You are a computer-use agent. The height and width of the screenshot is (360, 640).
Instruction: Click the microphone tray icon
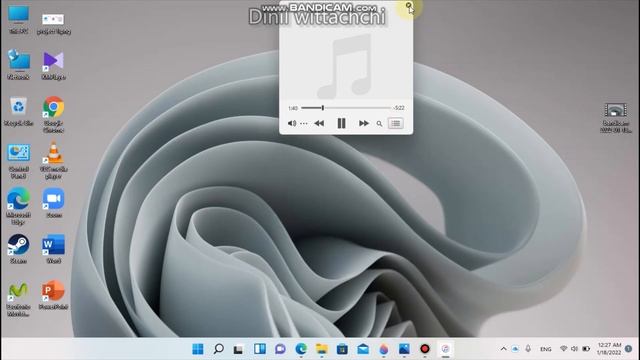click(x=528, y=349)
